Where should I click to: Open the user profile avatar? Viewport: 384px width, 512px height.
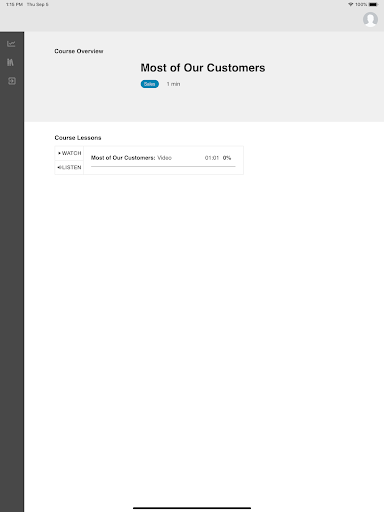[x=370, y=20]
